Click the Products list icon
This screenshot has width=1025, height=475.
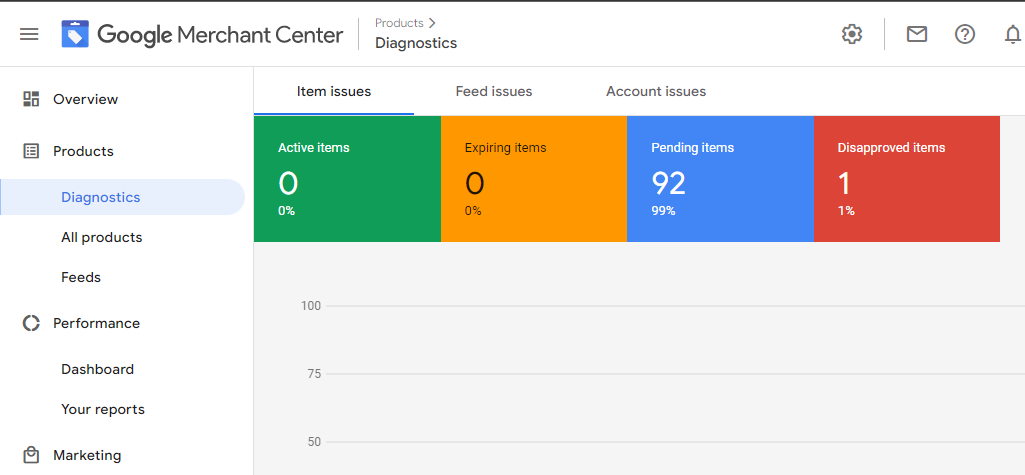(x=31, y=151)
